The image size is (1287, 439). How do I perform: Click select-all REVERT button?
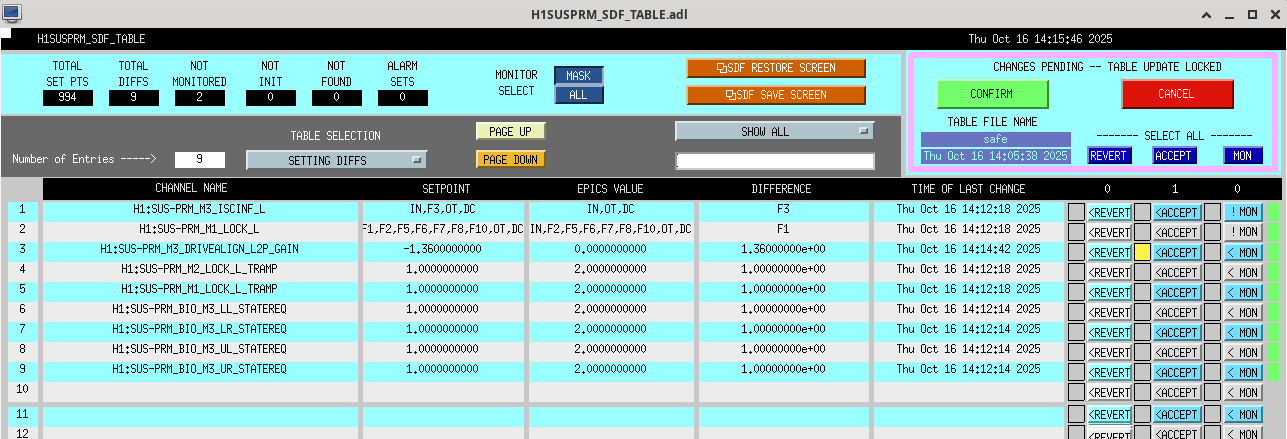[x=1108, y=155]
